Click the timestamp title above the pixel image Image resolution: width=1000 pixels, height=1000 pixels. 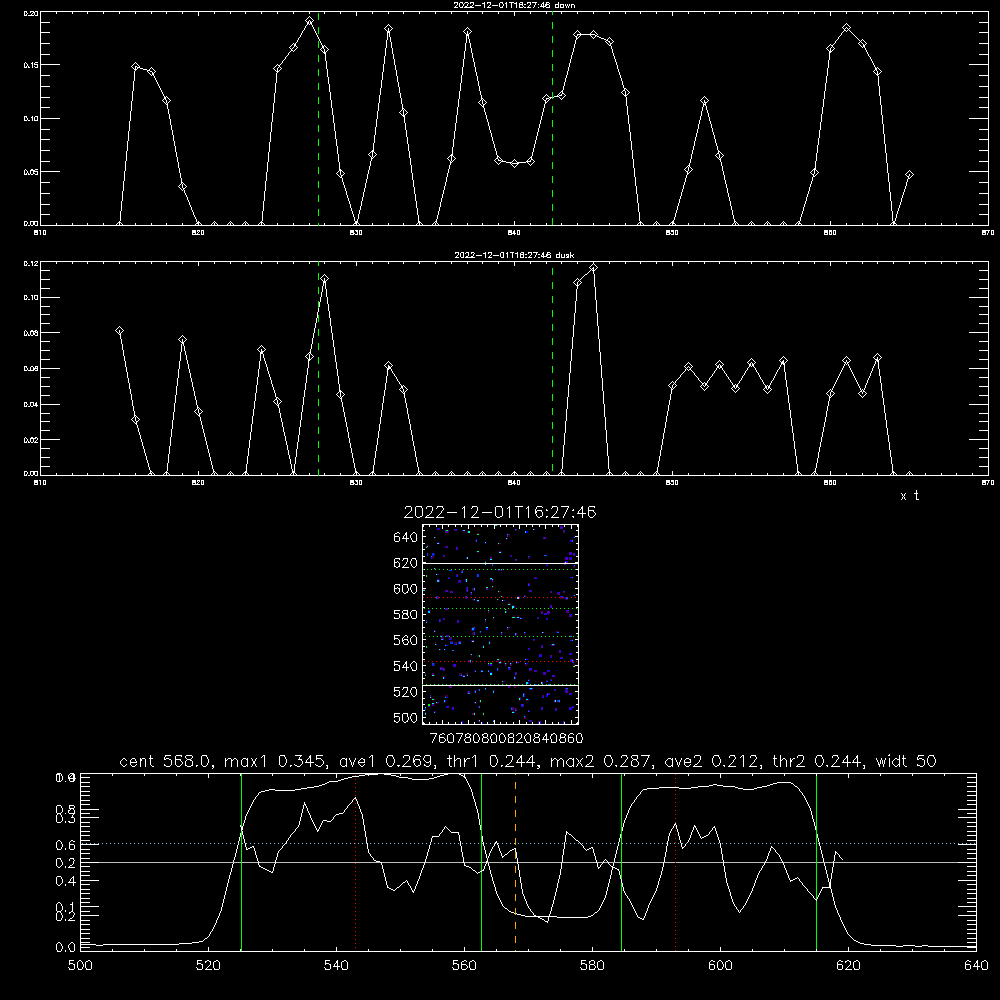point(500,512)
